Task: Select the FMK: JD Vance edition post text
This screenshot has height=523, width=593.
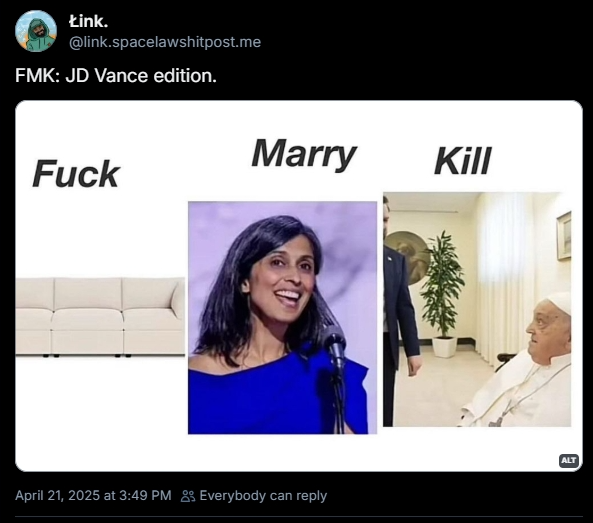Action: pos(116,76)
